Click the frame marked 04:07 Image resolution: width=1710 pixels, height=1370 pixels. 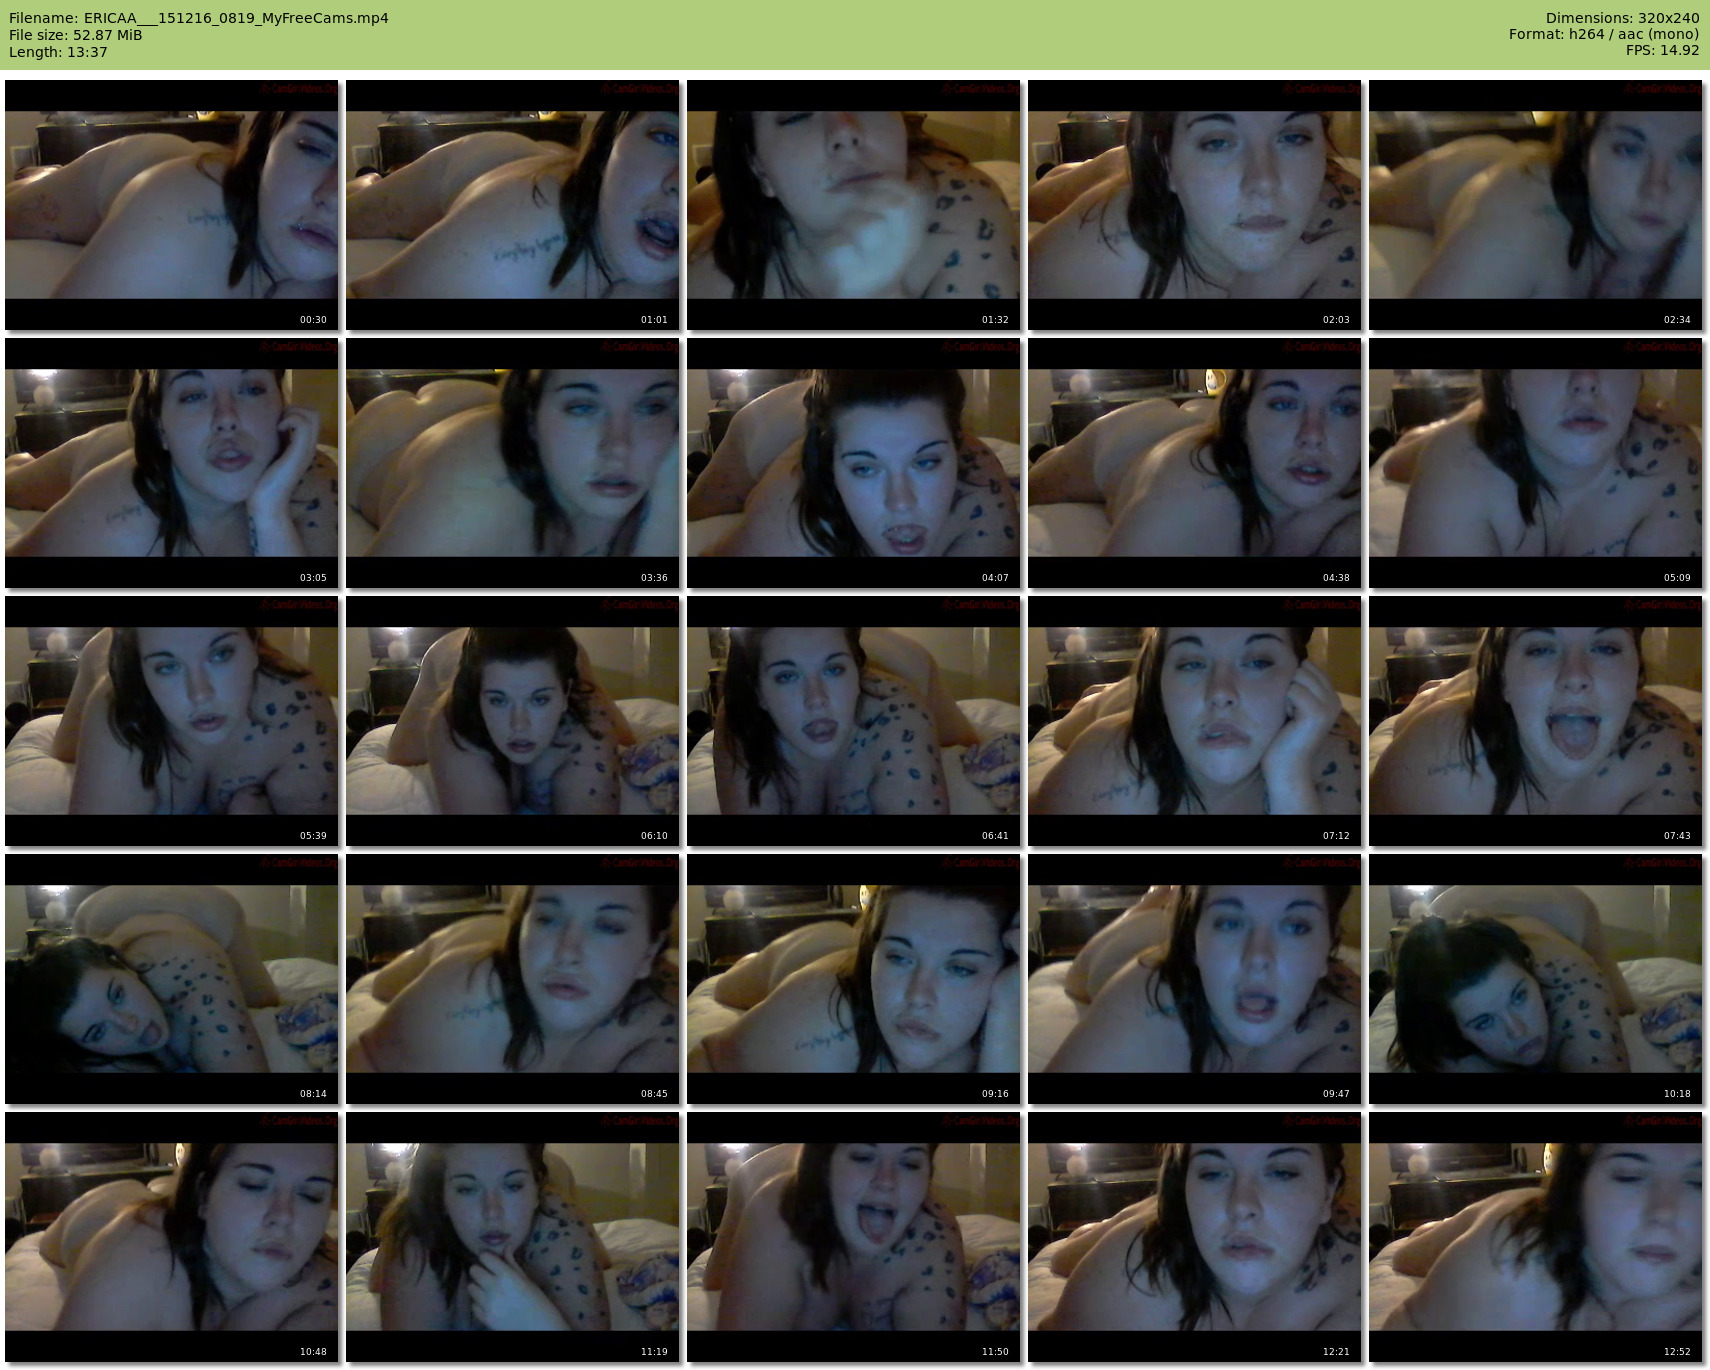pyautogui.click(x=854, y=463)
